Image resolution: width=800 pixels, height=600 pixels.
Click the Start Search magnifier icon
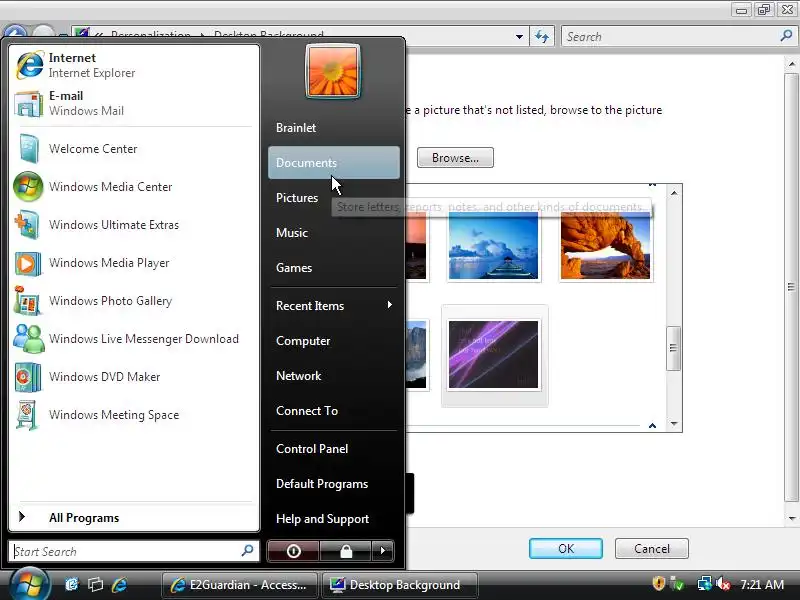tap(247, 551)
